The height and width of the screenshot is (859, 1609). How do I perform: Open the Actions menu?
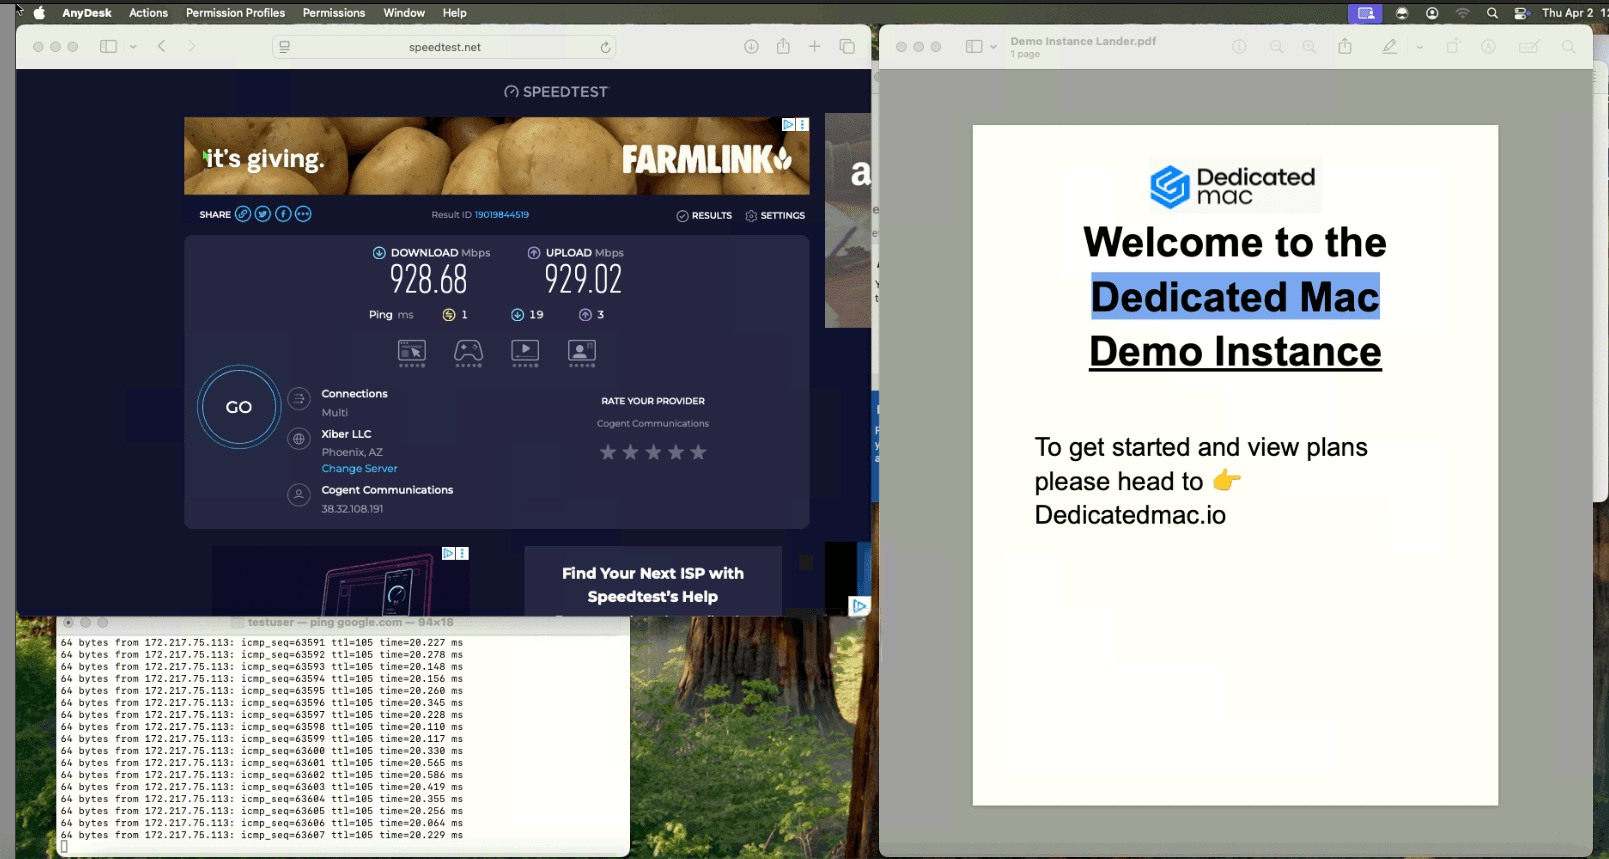(148, 13)
